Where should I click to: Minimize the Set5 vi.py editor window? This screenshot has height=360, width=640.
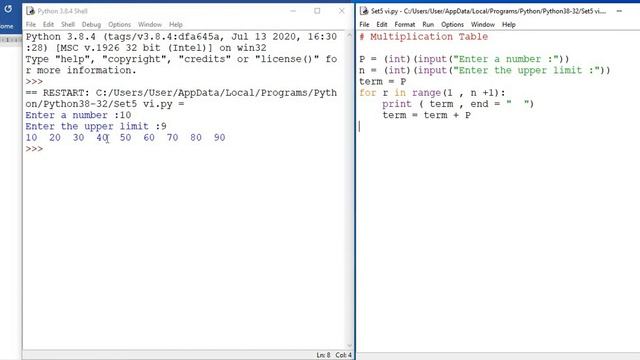pos(619,11)
